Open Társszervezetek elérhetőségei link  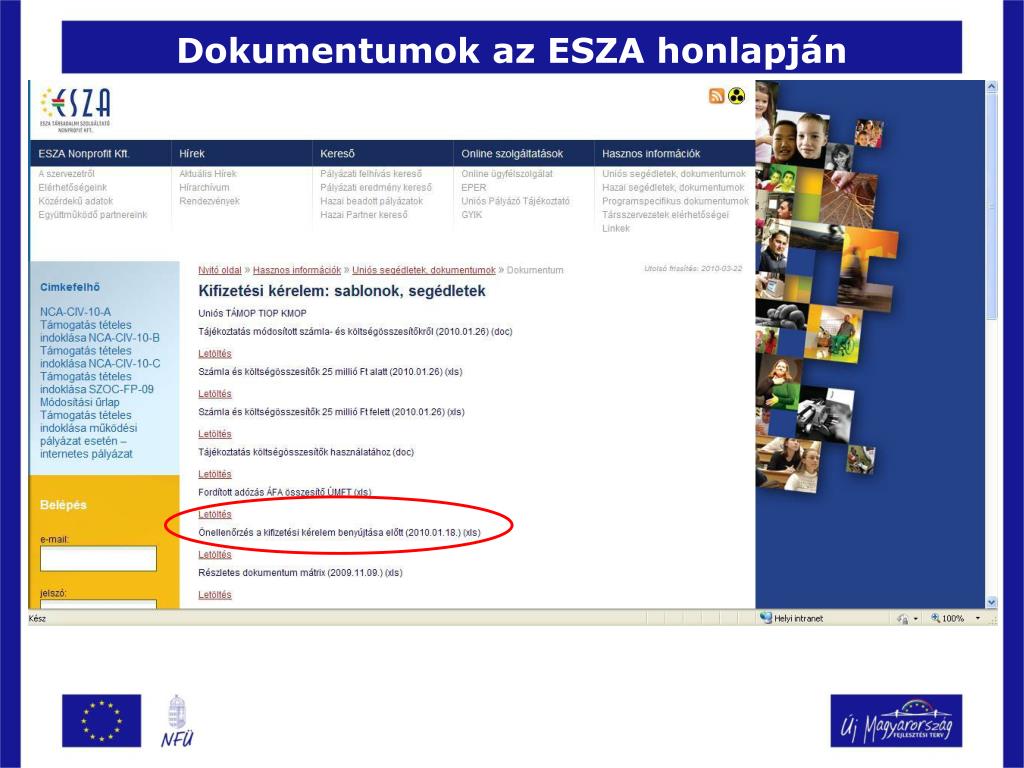tap(665, 215)
